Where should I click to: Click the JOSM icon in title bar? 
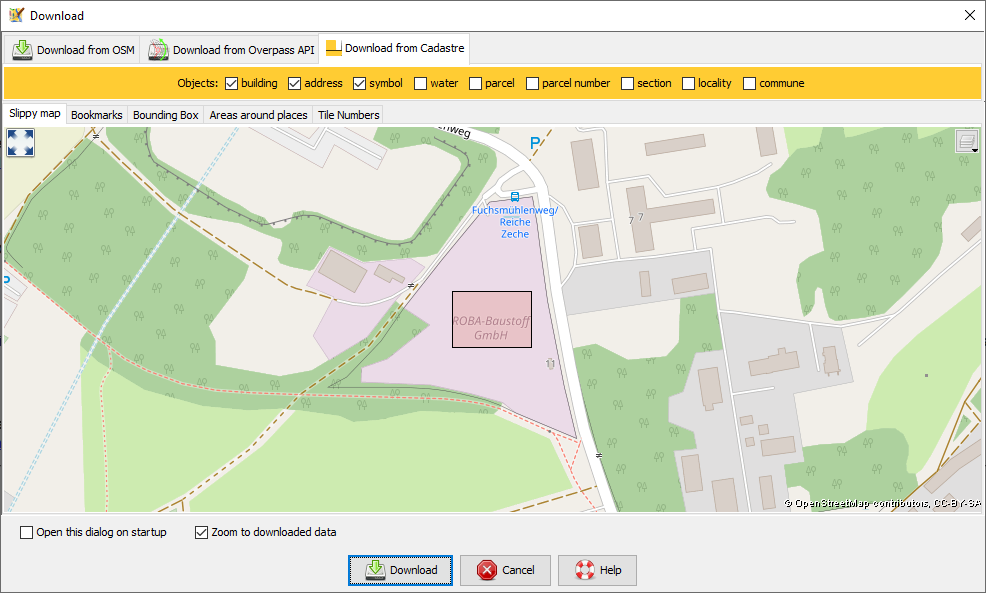point(16,15)
